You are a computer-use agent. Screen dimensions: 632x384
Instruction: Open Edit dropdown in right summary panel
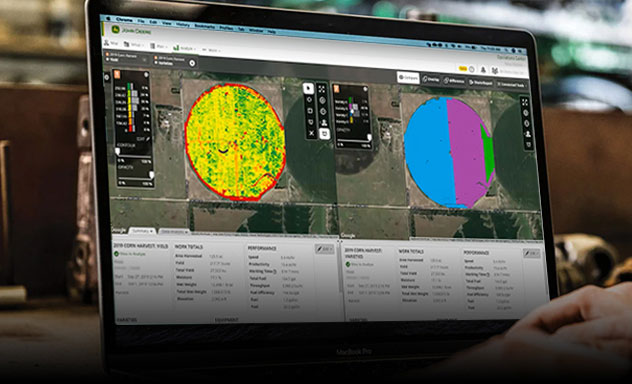click(532, 253)
